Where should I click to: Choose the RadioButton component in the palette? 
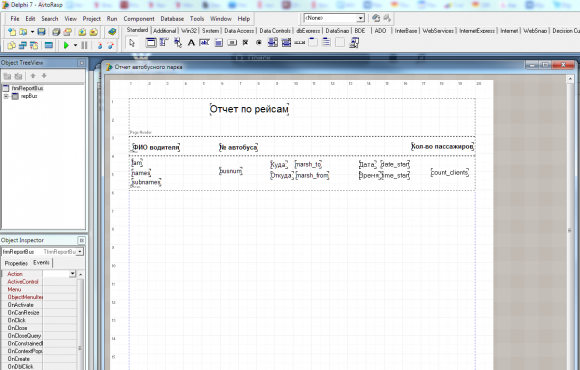click(259, 43)
